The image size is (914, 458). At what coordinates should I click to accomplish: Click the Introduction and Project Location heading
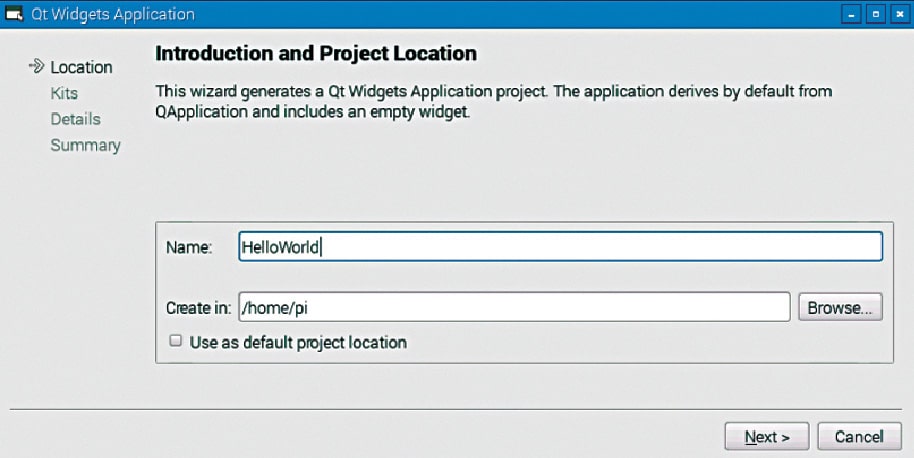point(316,52)
